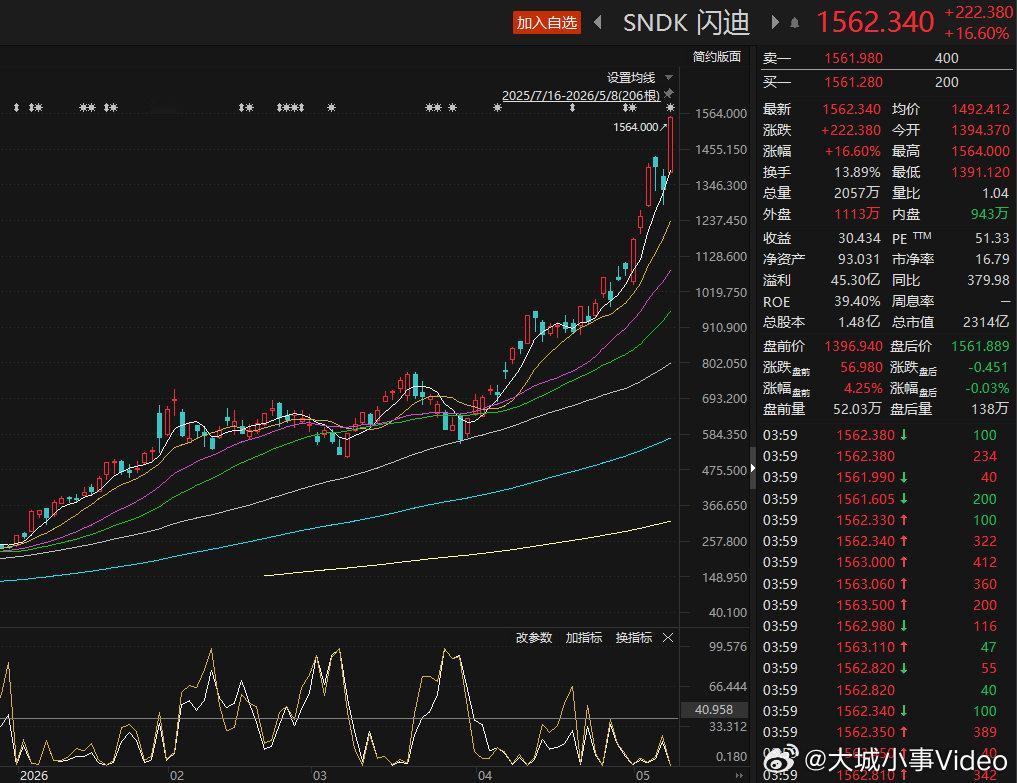
Task: Click the 总市值 value 2314亿
Action: click(x=987, y=322)
